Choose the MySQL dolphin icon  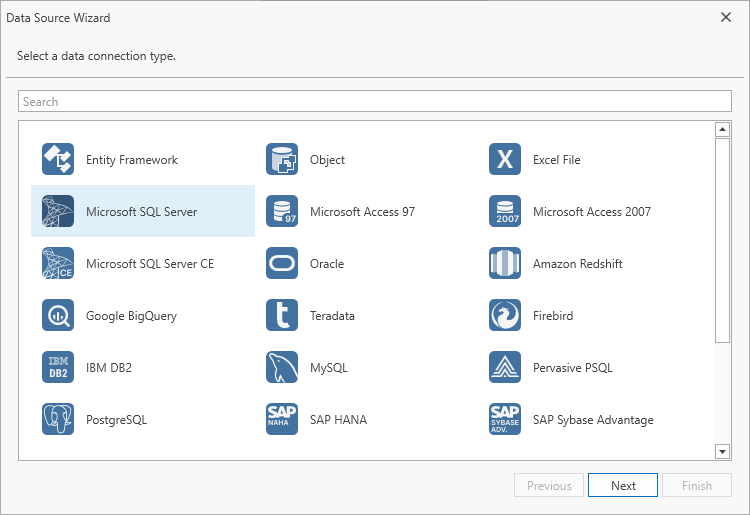(282, 367)
